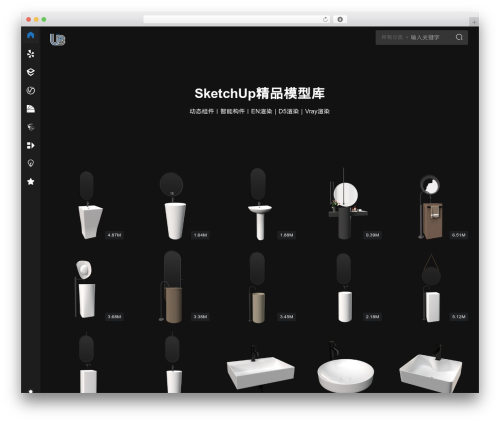
Task: Open the stacked layers box sidebar icon
Action: (x=31, y=72)
